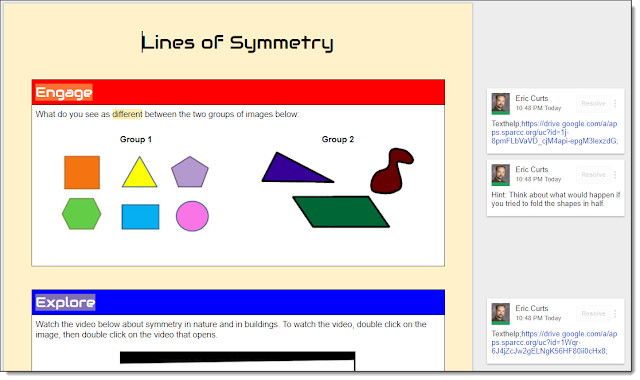Open the drive link ending in epgM3lexzdG
Screen dimensions: 640x380
pyautogui.click(x=555, y=132)
